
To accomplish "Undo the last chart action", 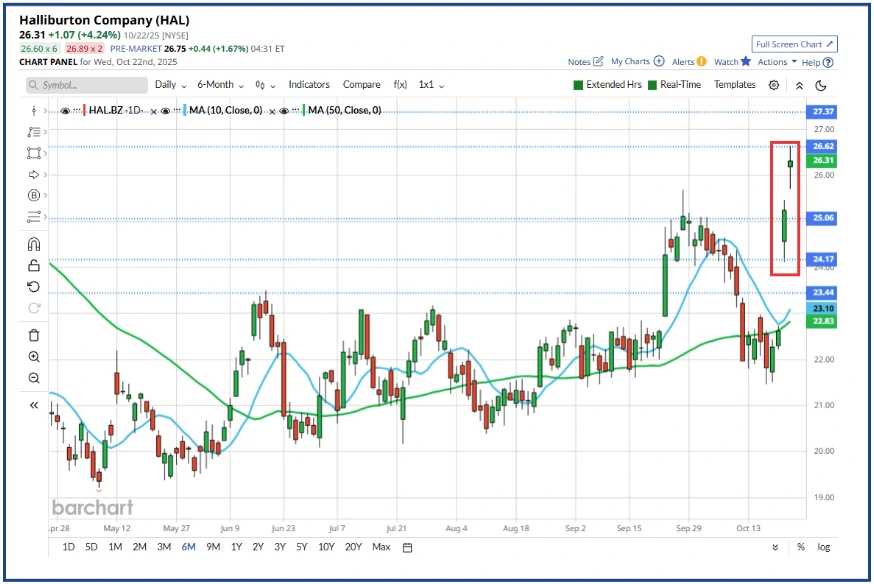I will pos(34,287).
